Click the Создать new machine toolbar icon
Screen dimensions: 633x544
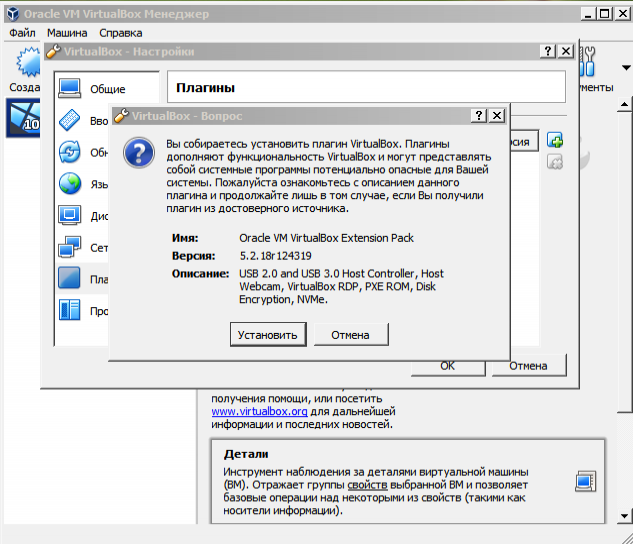[x=28, y=62]
